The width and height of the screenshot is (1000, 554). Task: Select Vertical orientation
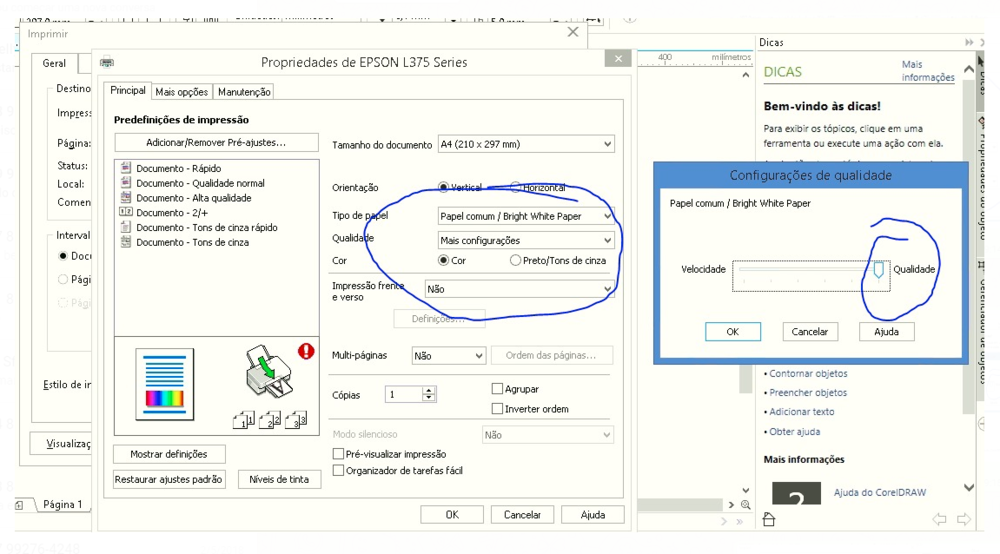pos(443,187)
